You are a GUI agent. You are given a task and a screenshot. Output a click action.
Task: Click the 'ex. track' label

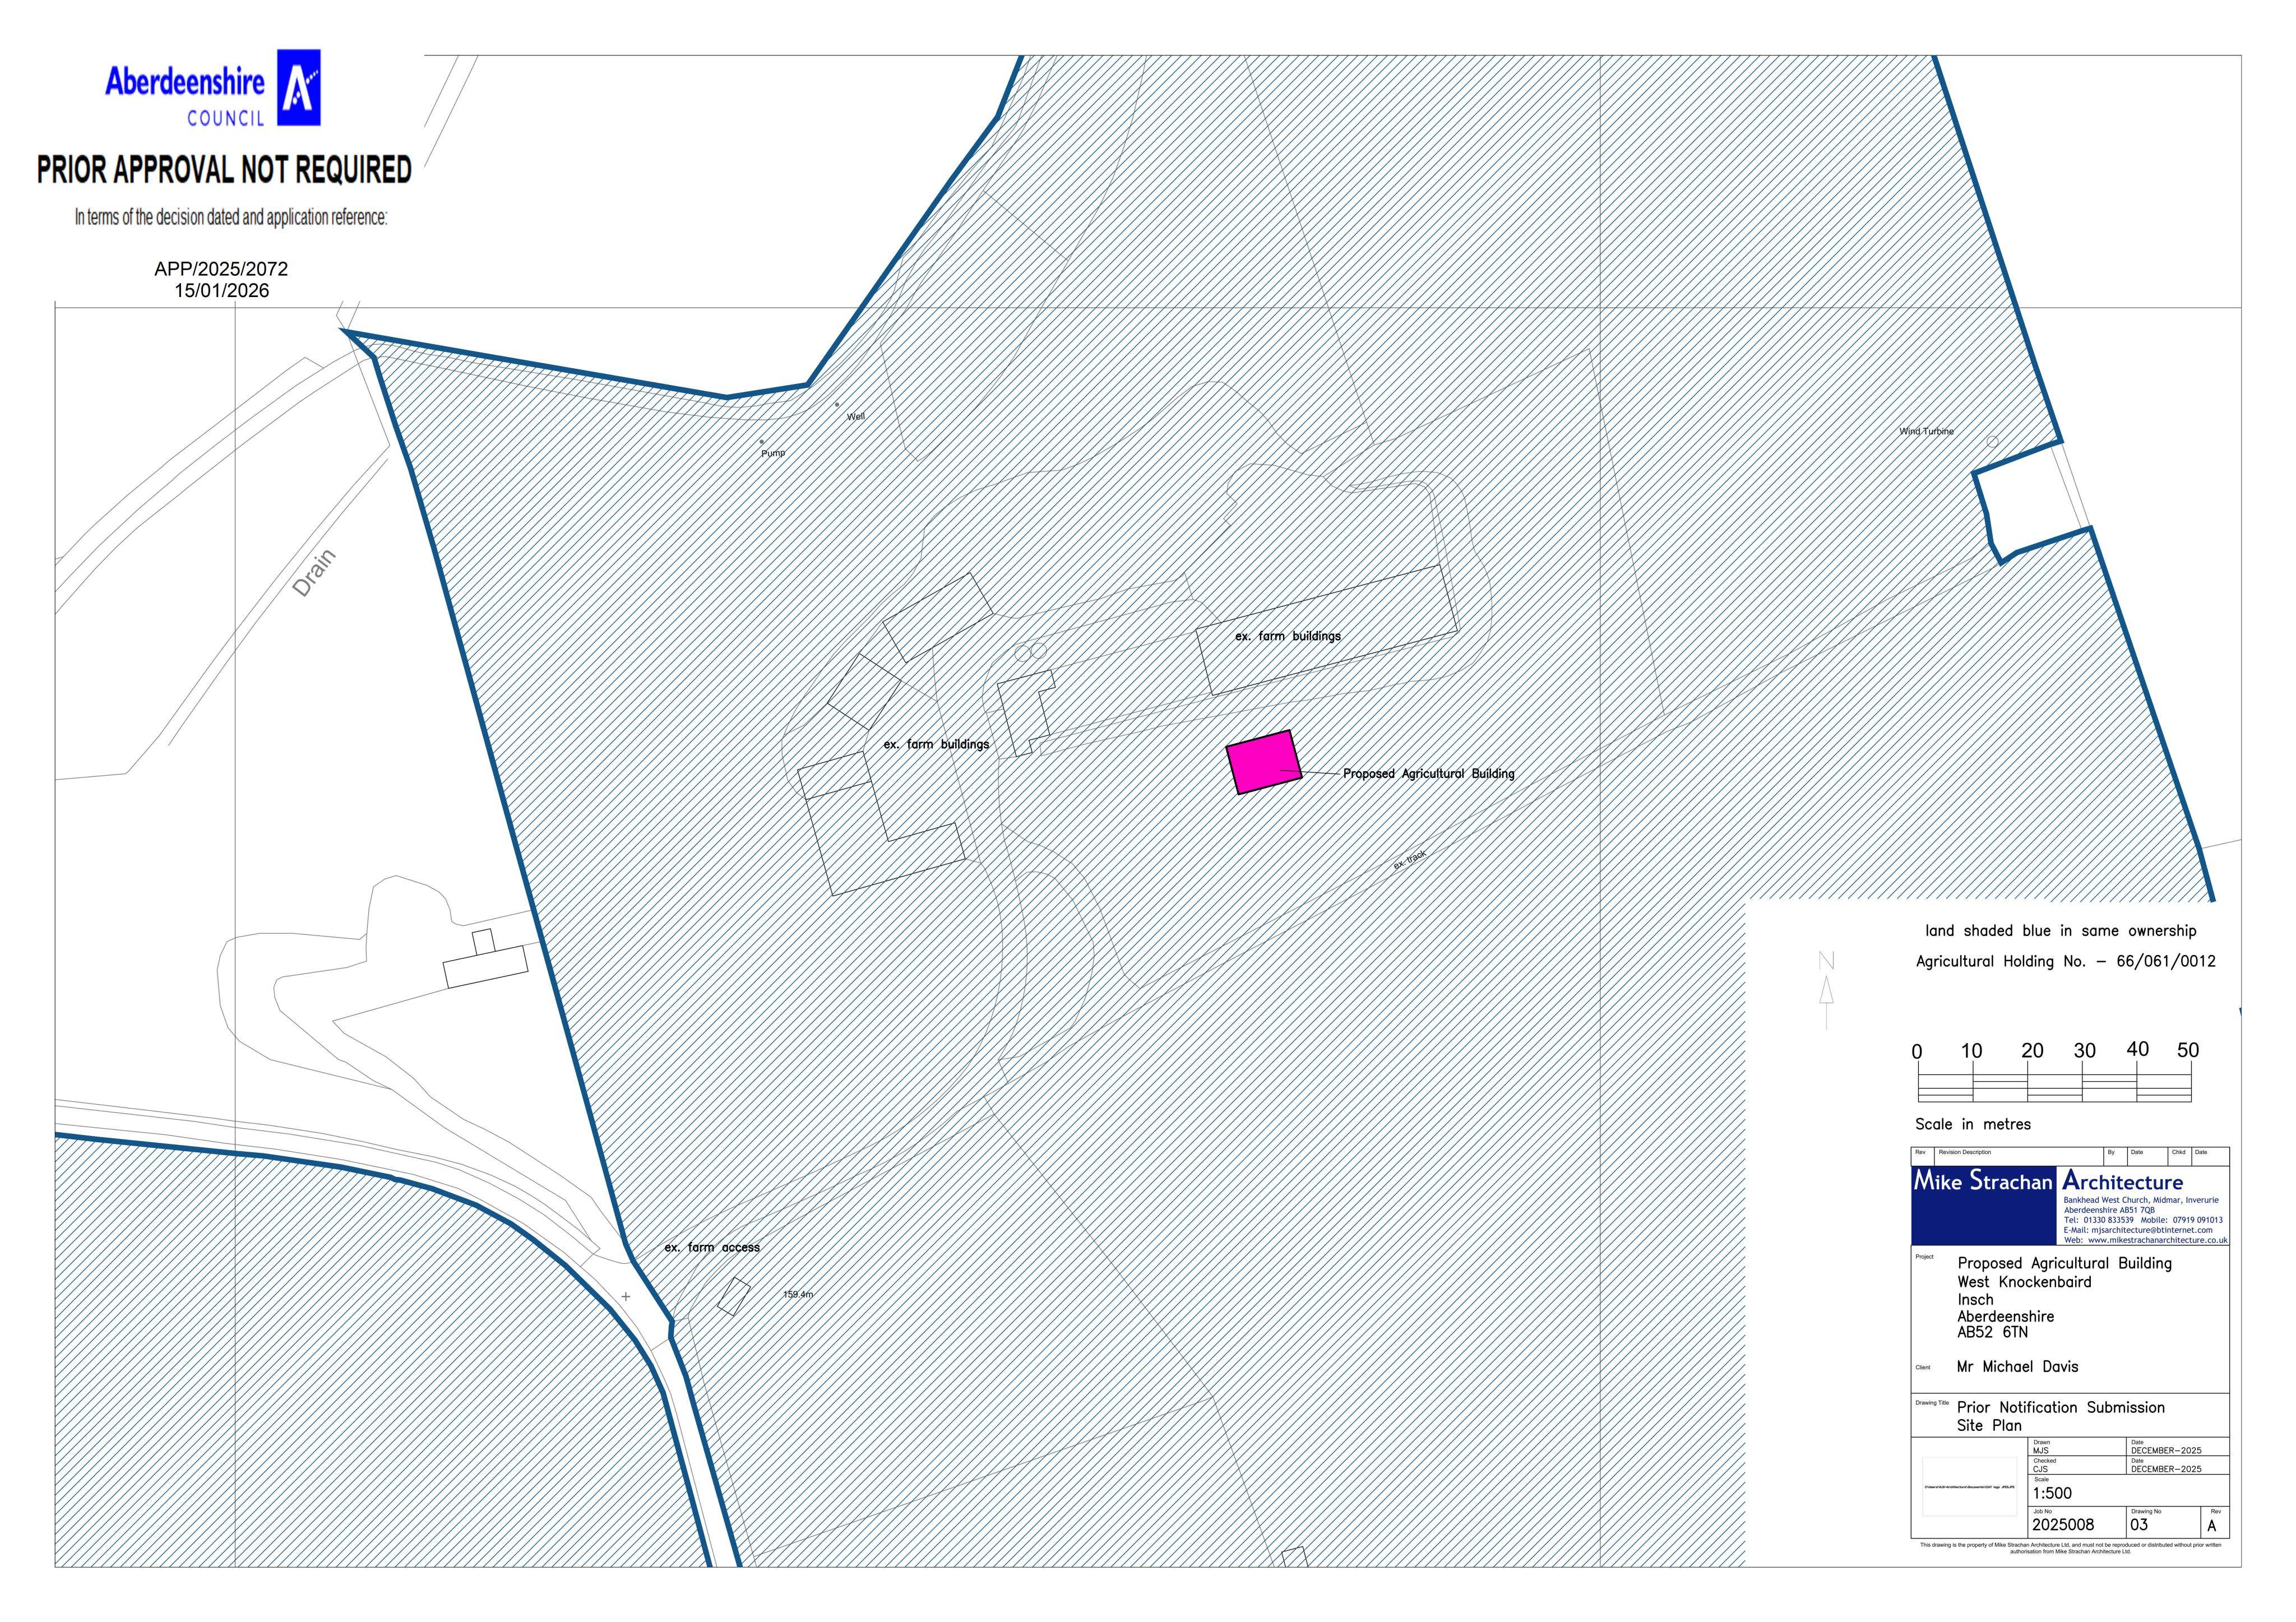pyautogui.click(x=1410, y=859)
